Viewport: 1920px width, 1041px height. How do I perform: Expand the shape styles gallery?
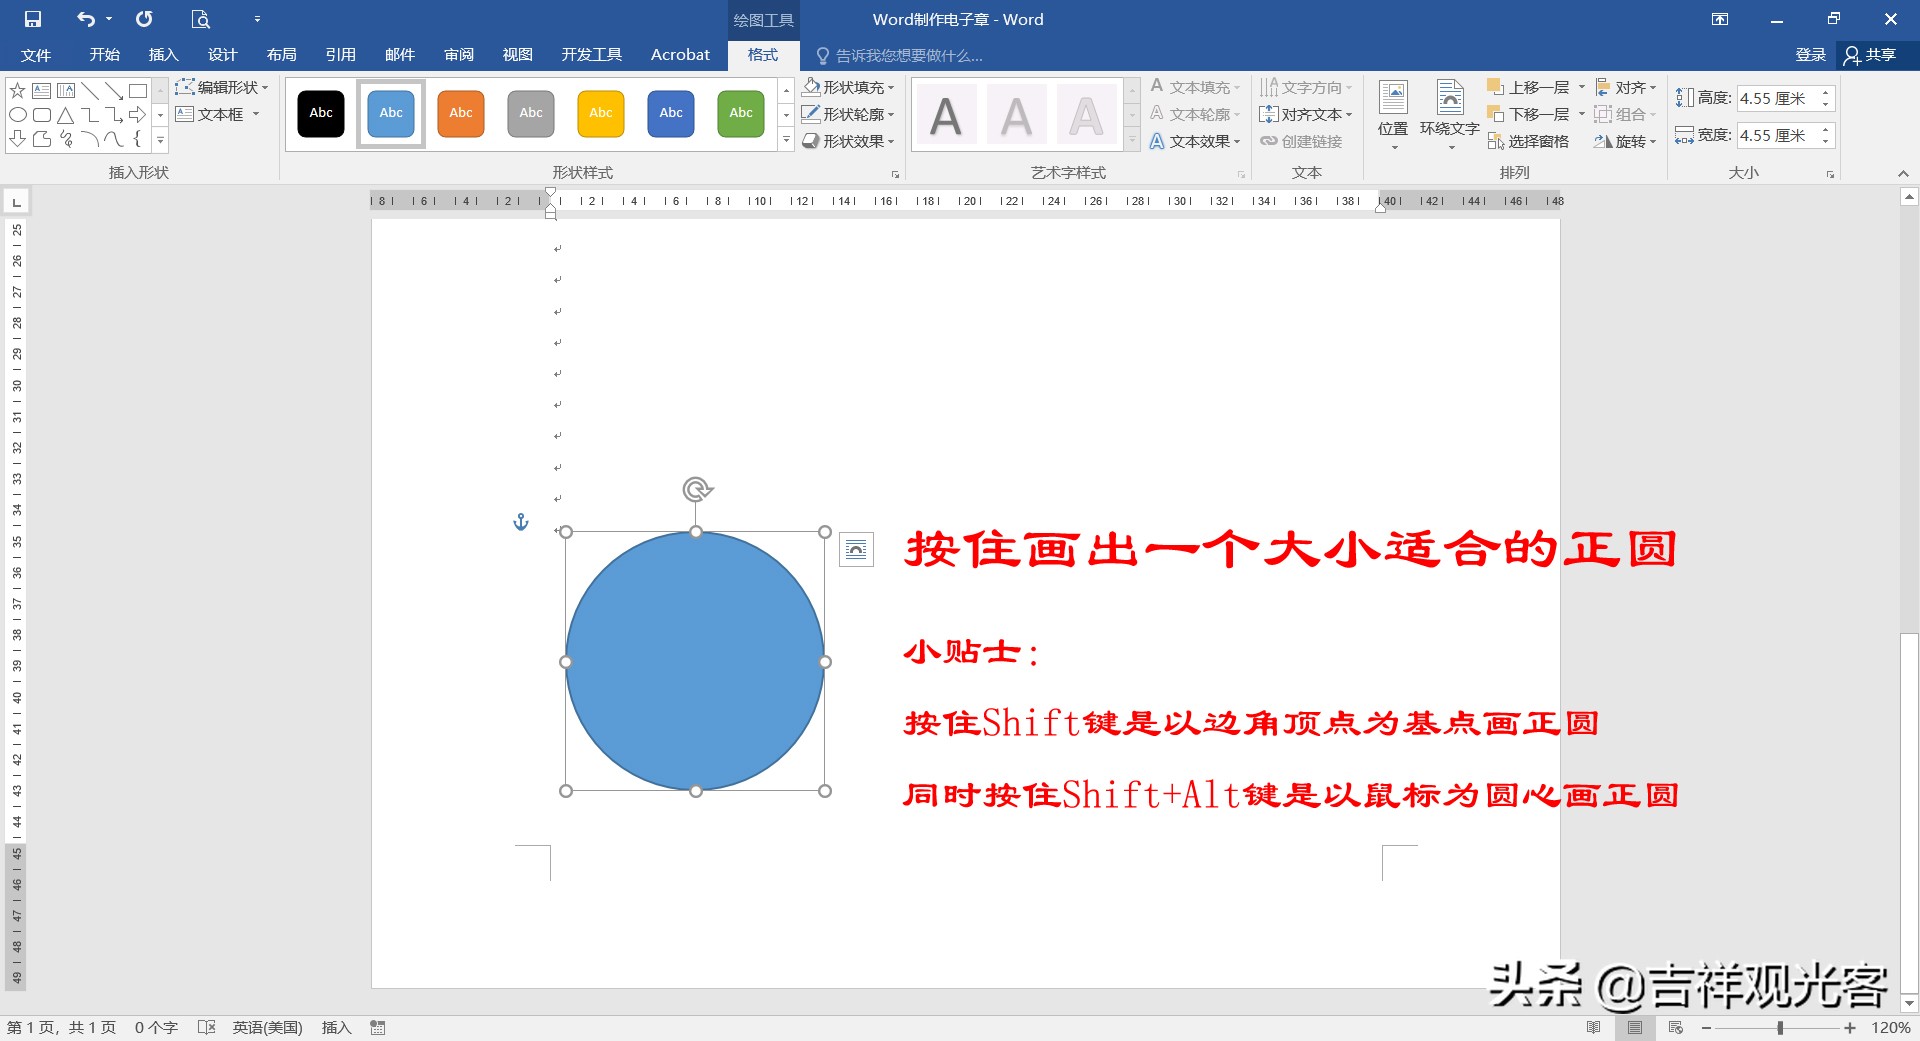click(x=786, y=140)
